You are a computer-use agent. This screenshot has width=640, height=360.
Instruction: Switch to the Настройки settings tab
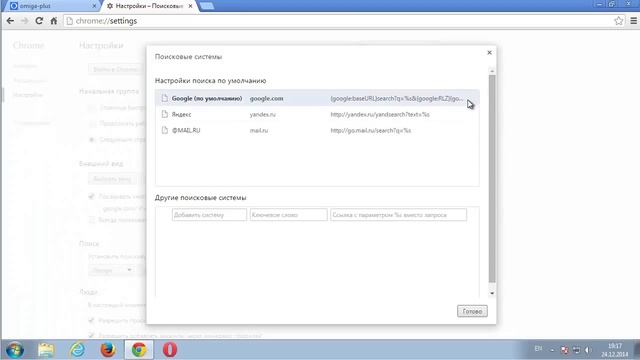(149, 6)
